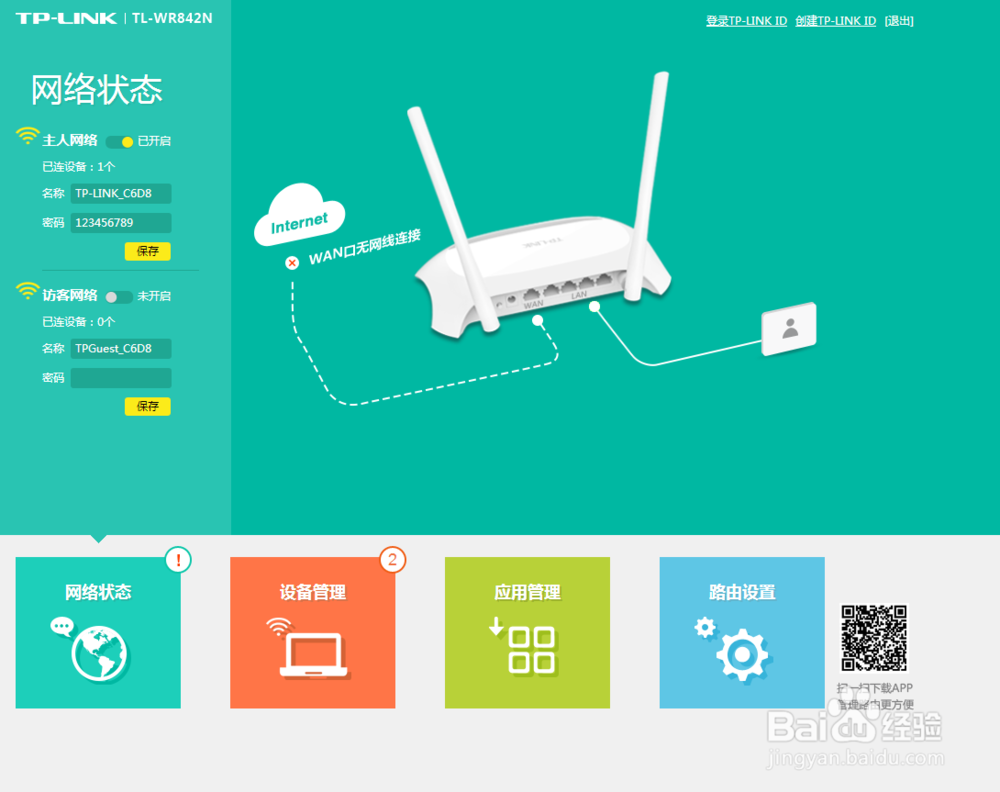Click the connected device user icon

point(790,328)
